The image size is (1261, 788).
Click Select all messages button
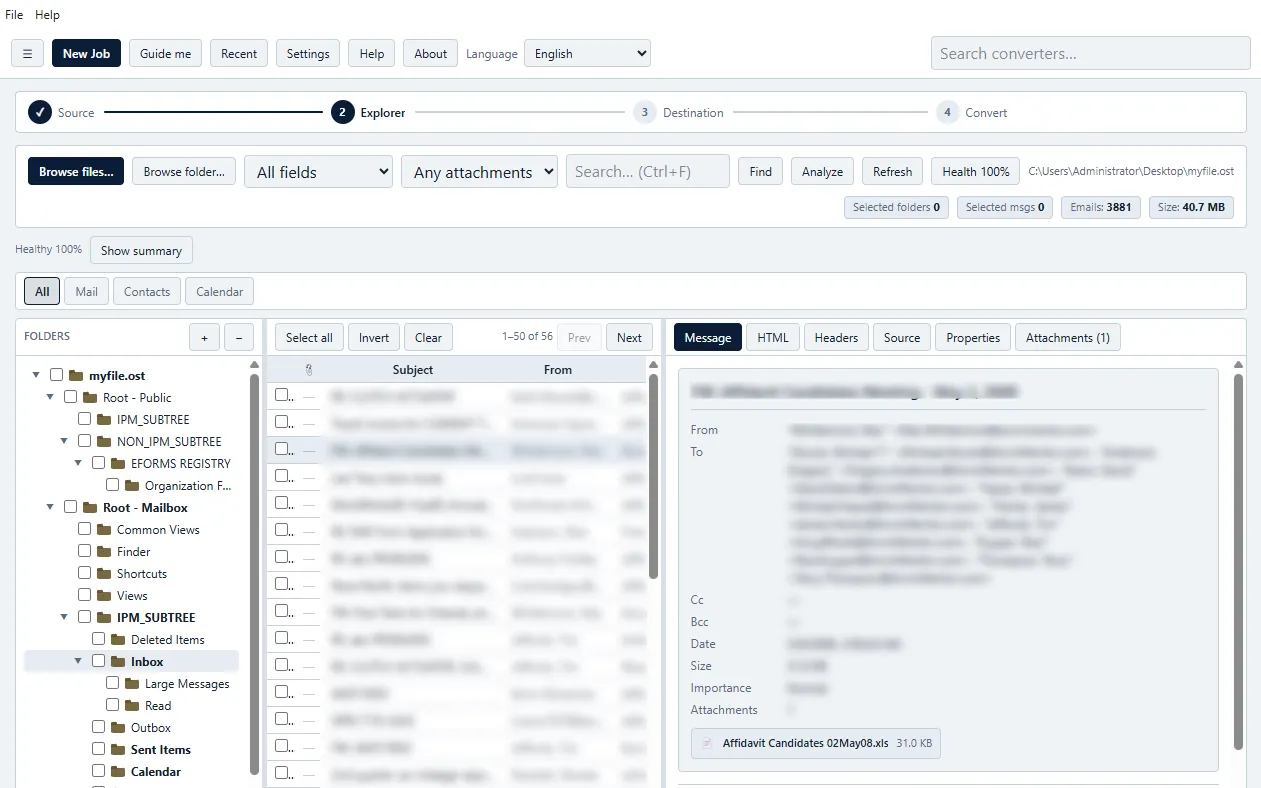(x=309, y=337)
